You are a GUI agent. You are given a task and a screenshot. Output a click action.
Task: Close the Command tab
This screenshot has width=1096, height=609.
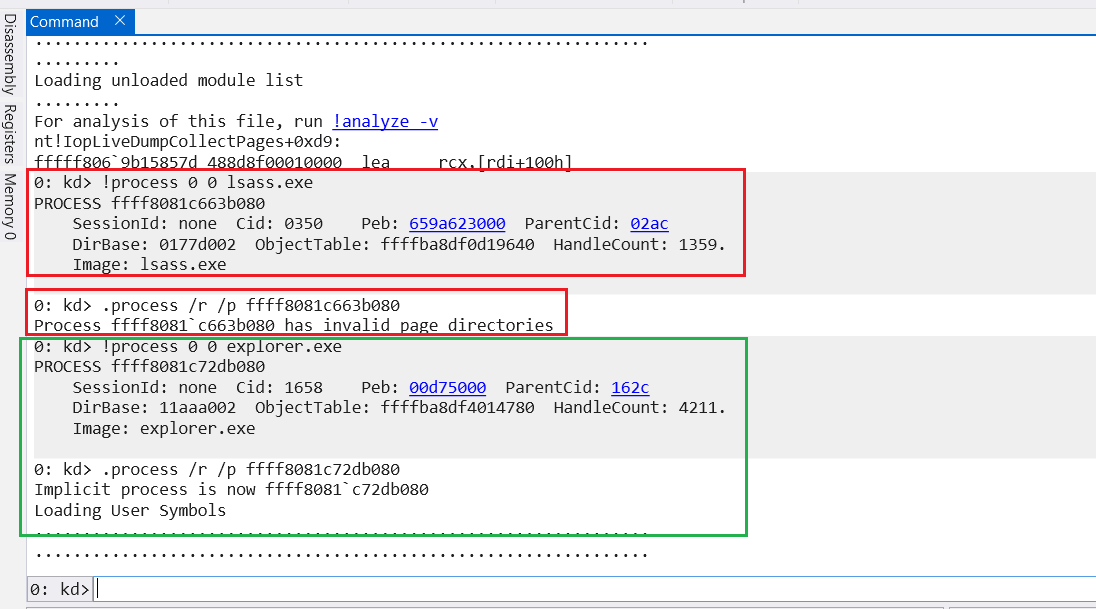tap(120, 21)
